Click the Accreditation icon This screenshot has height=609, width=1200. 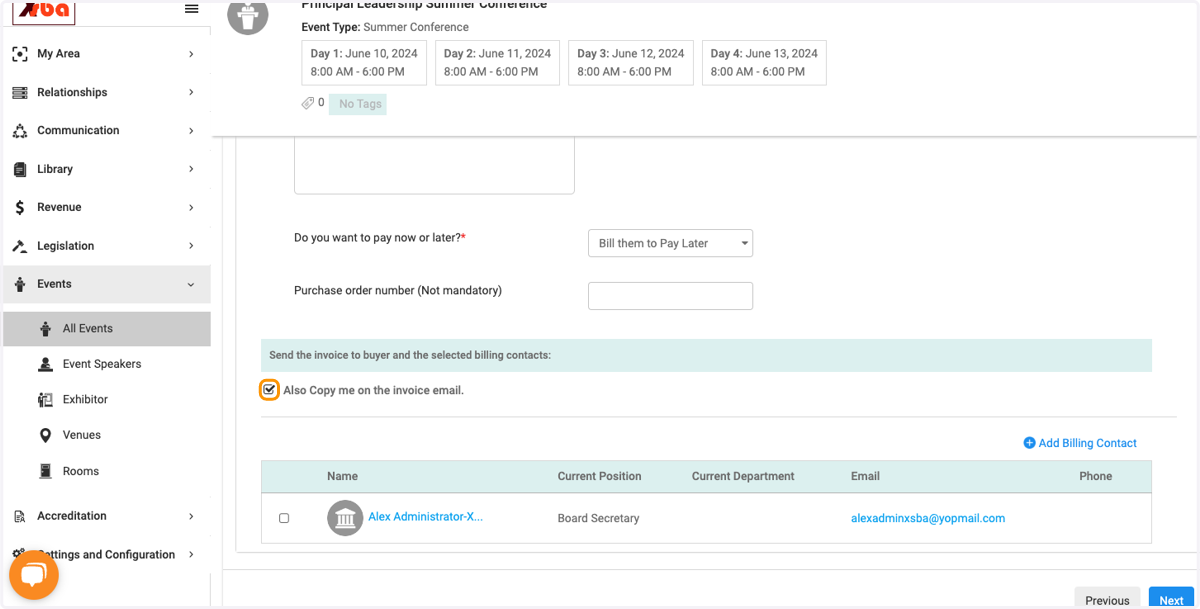click(20, 516)
